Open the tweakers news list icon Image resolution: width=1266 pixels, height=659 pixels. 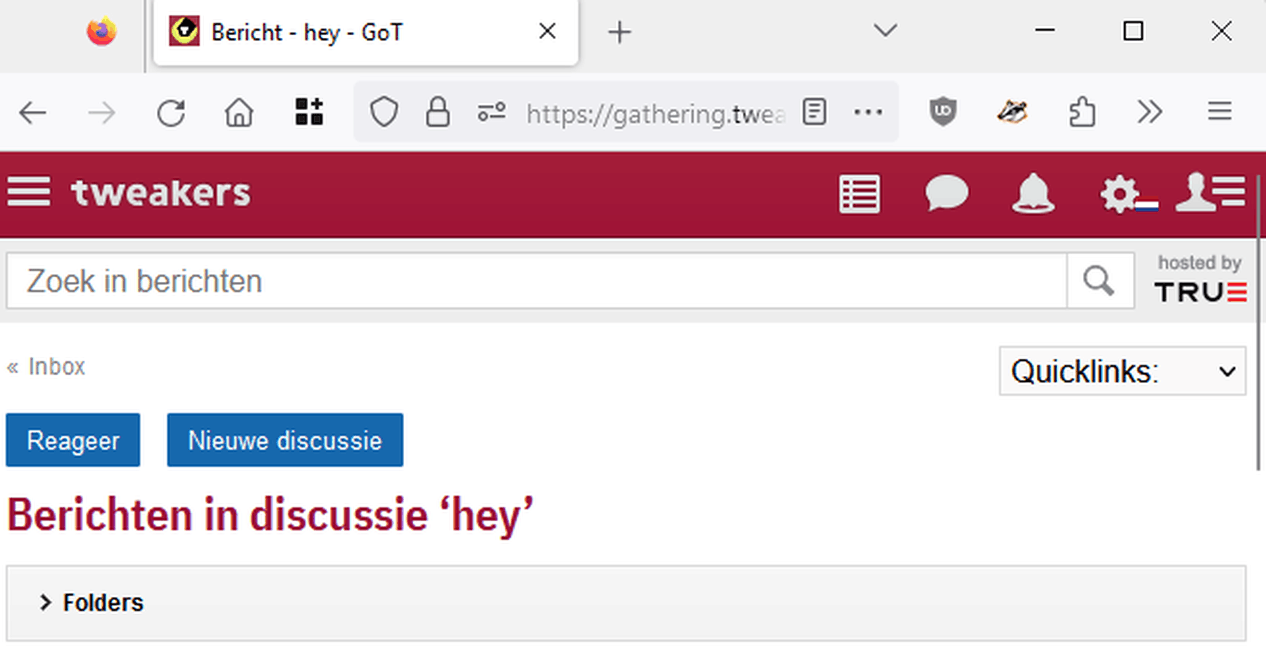(859, 194)
